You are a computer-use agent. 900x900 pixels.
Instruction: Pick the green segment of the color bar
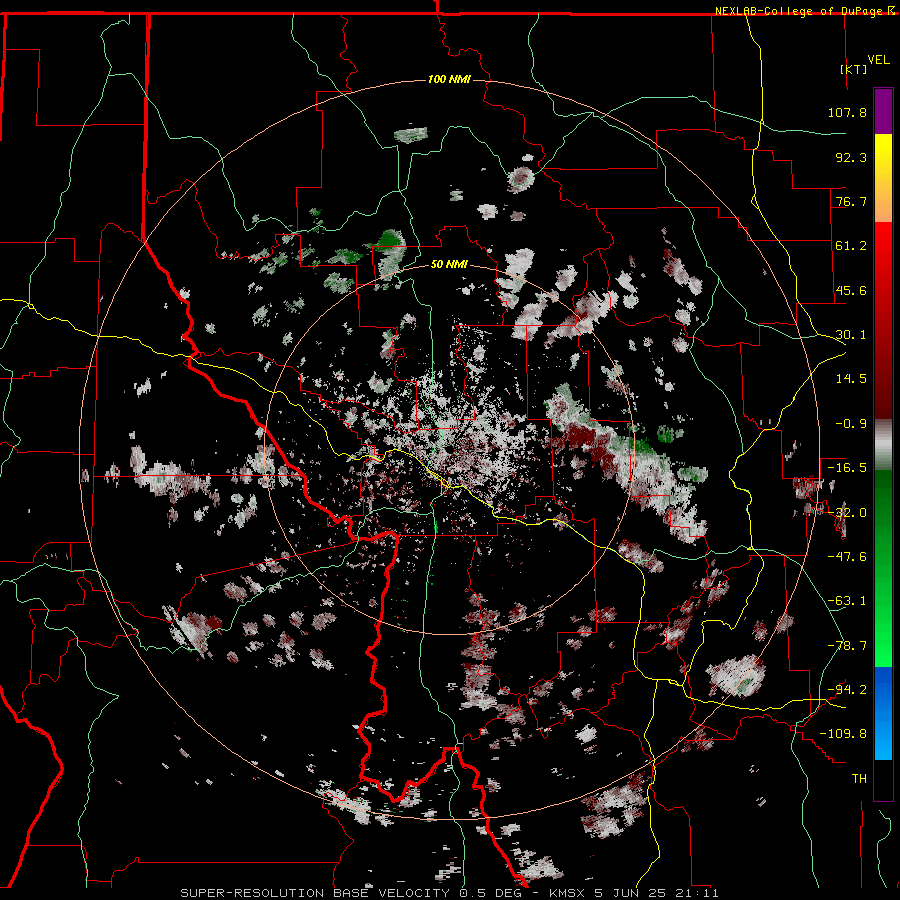pyautogui.click(x=883, y=568)
